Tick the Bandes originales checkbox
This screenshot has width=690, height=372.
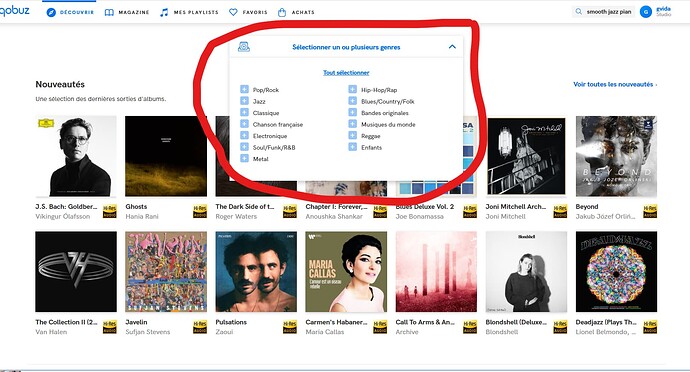(352, 112)
